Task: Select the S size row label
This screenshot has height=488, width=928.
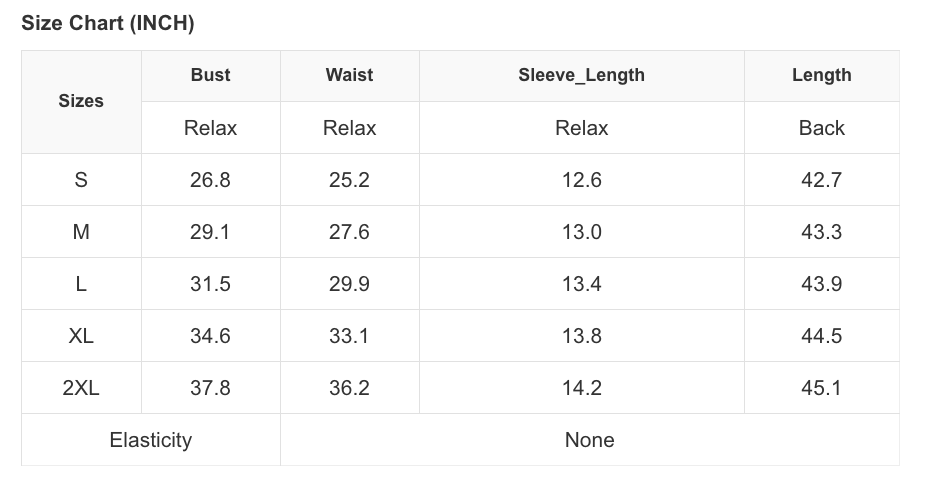Action: point(81,180)
